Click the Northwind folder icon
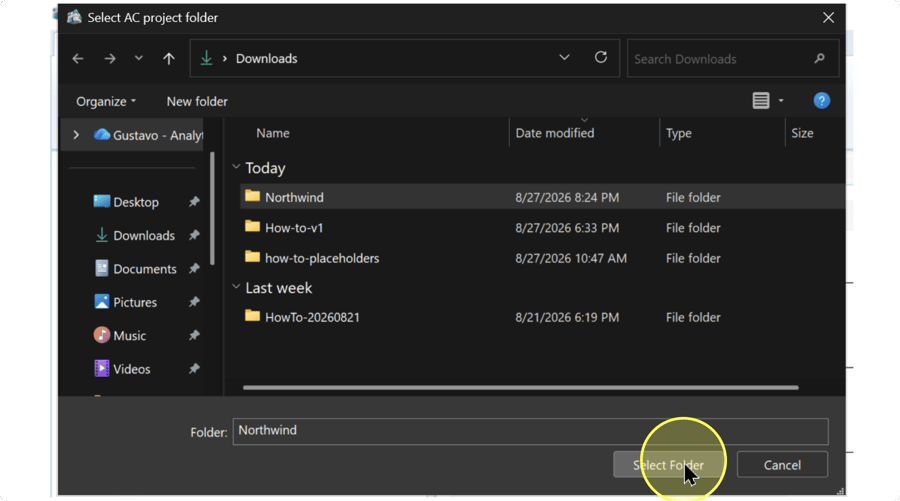900x501 pixels. [252, 196]
